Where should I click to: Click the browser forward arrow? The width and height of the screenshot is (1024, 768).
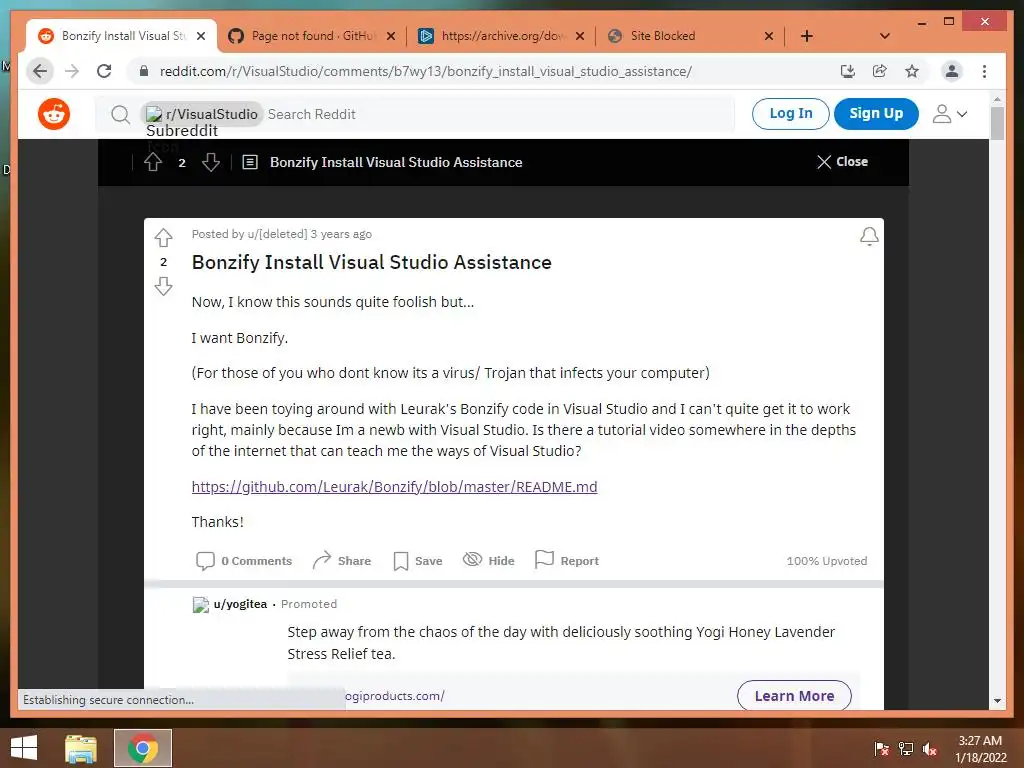pyautogui.click(x=72, y=71)
